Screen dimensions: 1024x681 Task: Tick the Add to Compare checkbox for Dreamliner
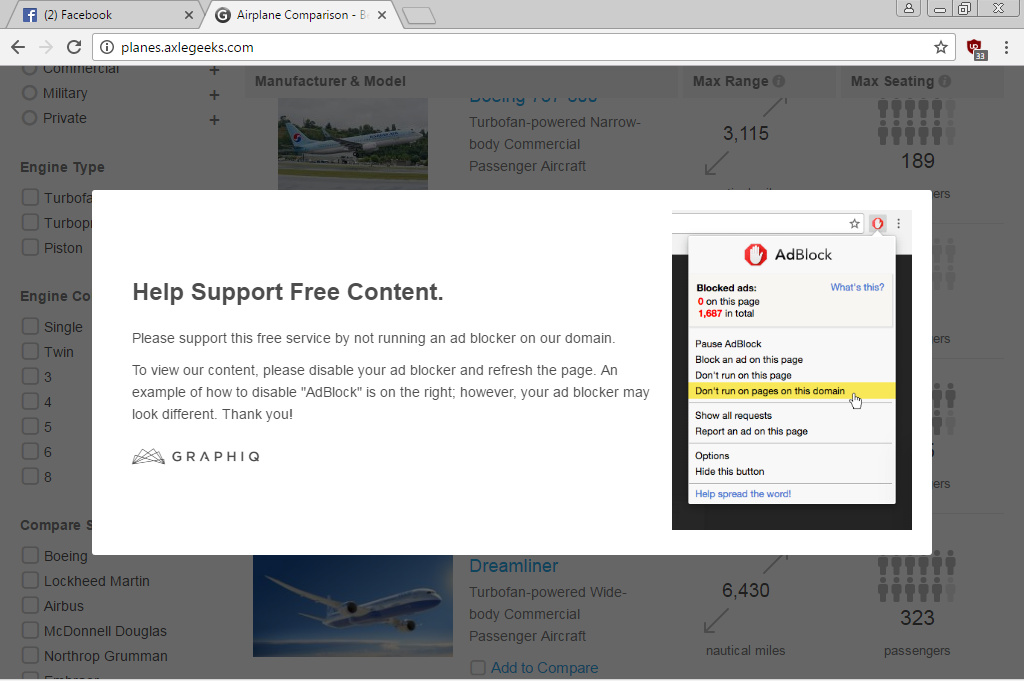[x=478, y=668]
